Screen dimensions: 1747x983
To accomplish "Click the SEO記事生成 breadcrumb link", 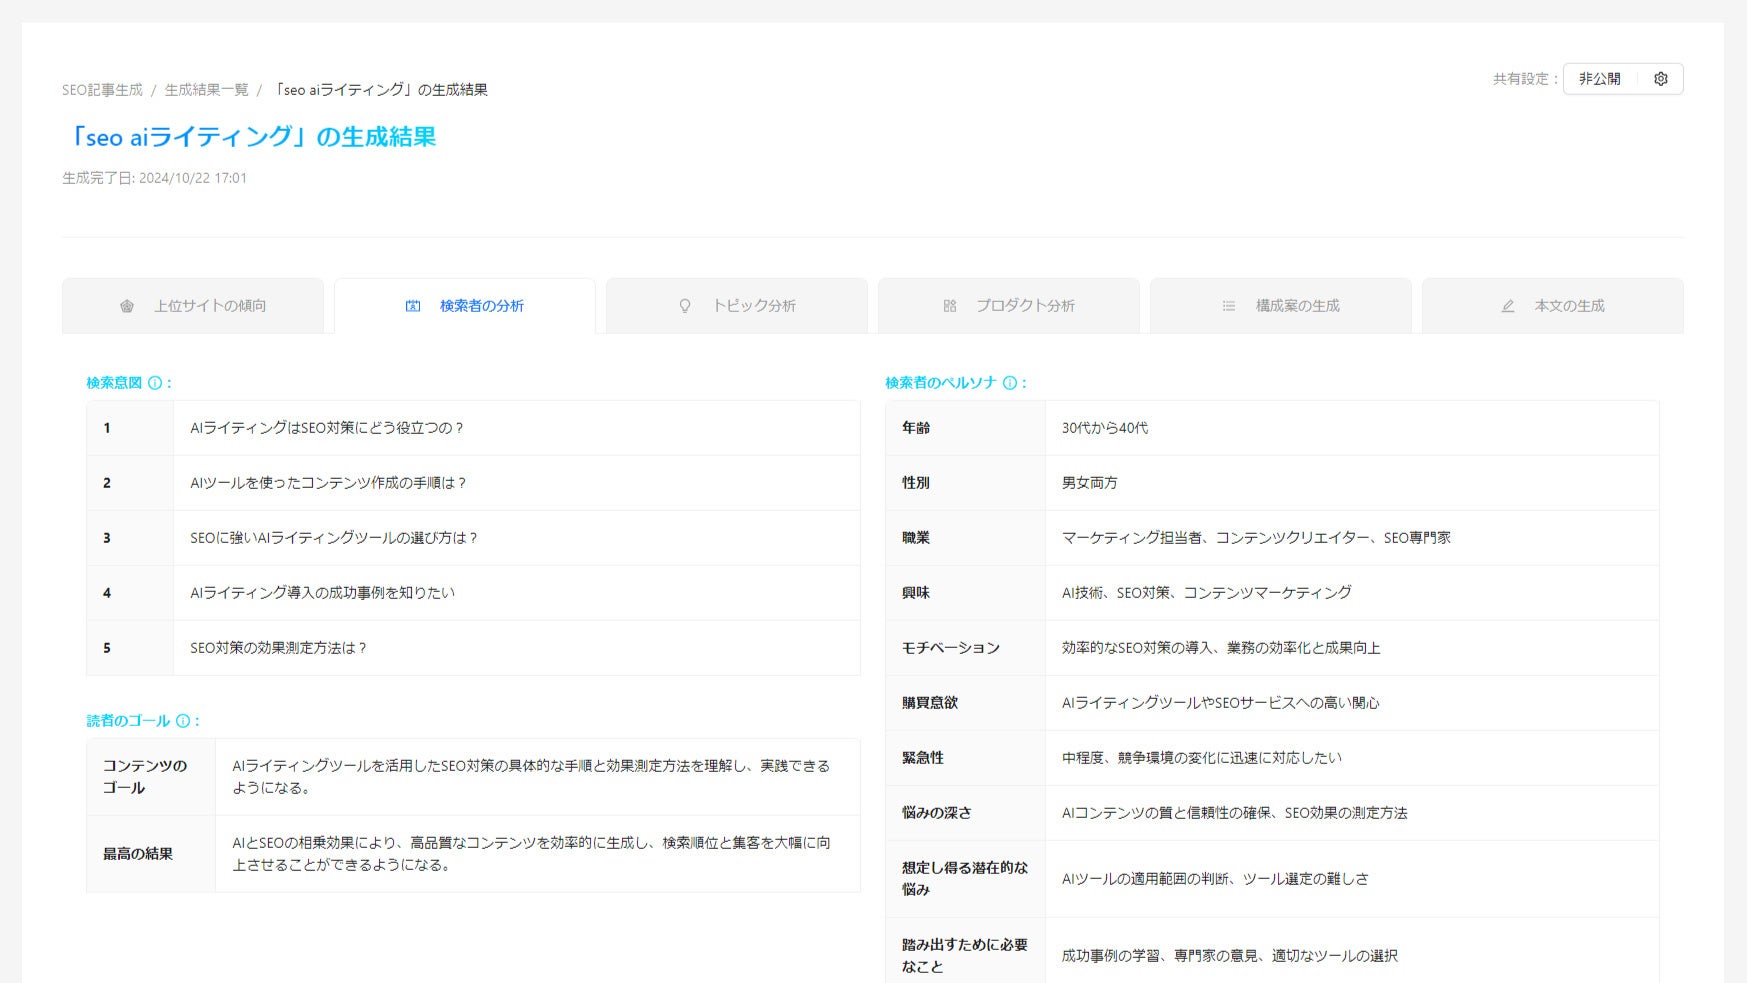I will [102, 90].
